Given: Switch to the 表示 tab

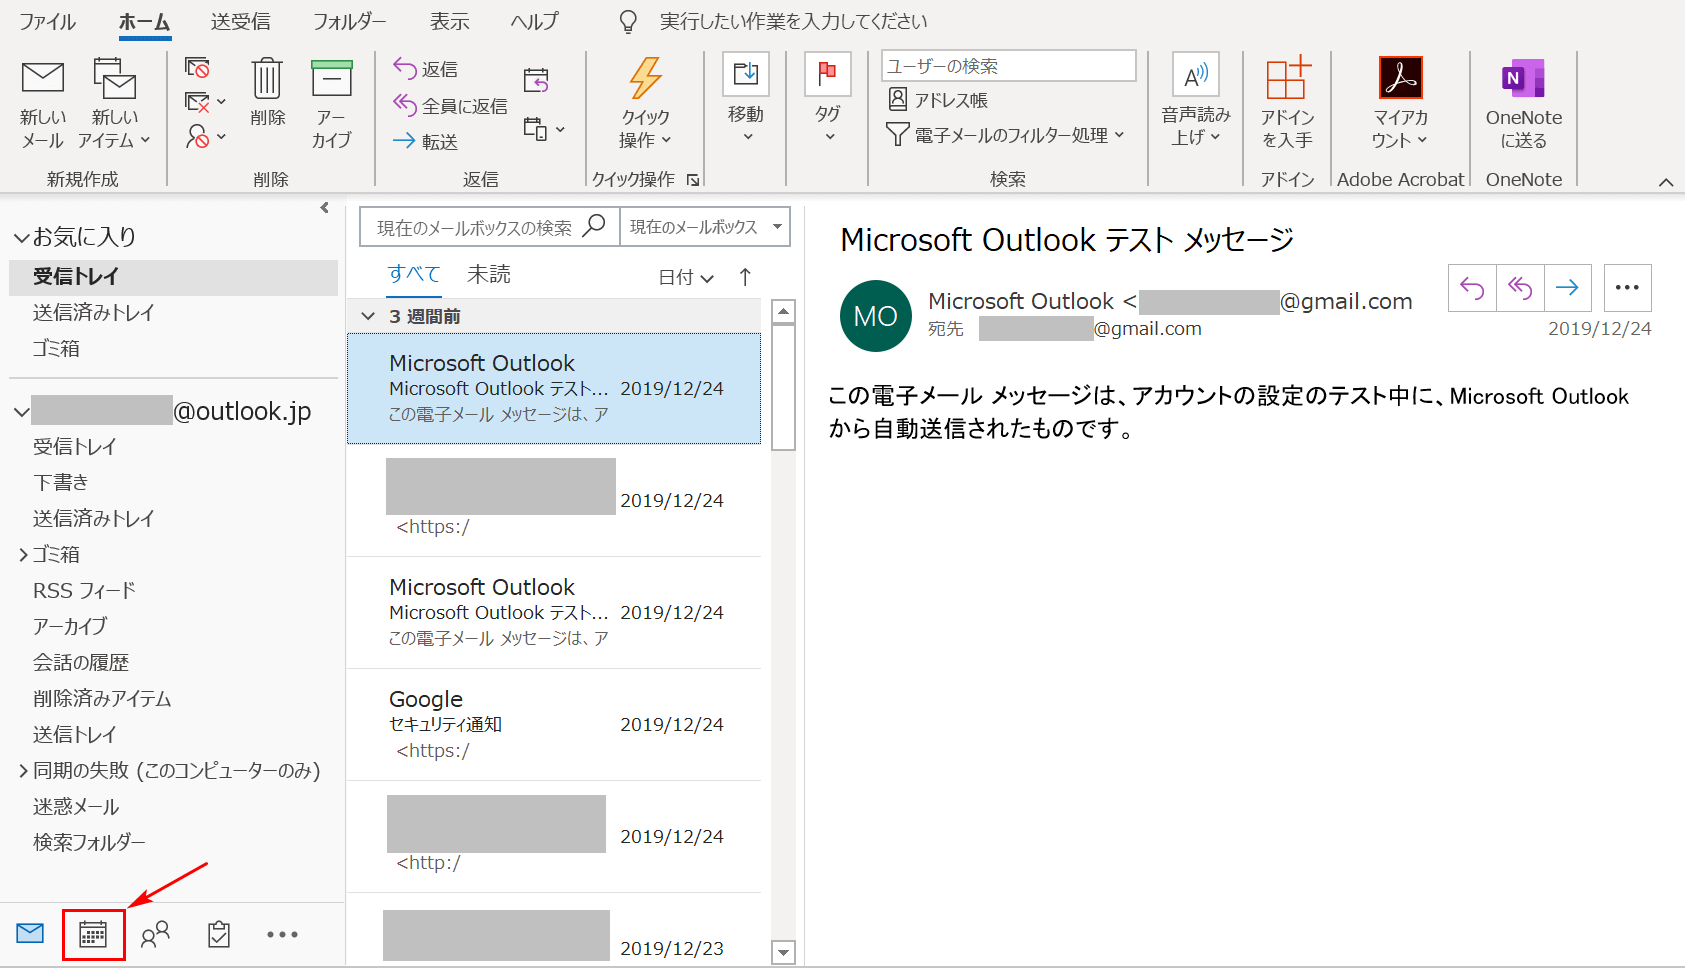Looking at the screenshot, I should coord(449,21).
